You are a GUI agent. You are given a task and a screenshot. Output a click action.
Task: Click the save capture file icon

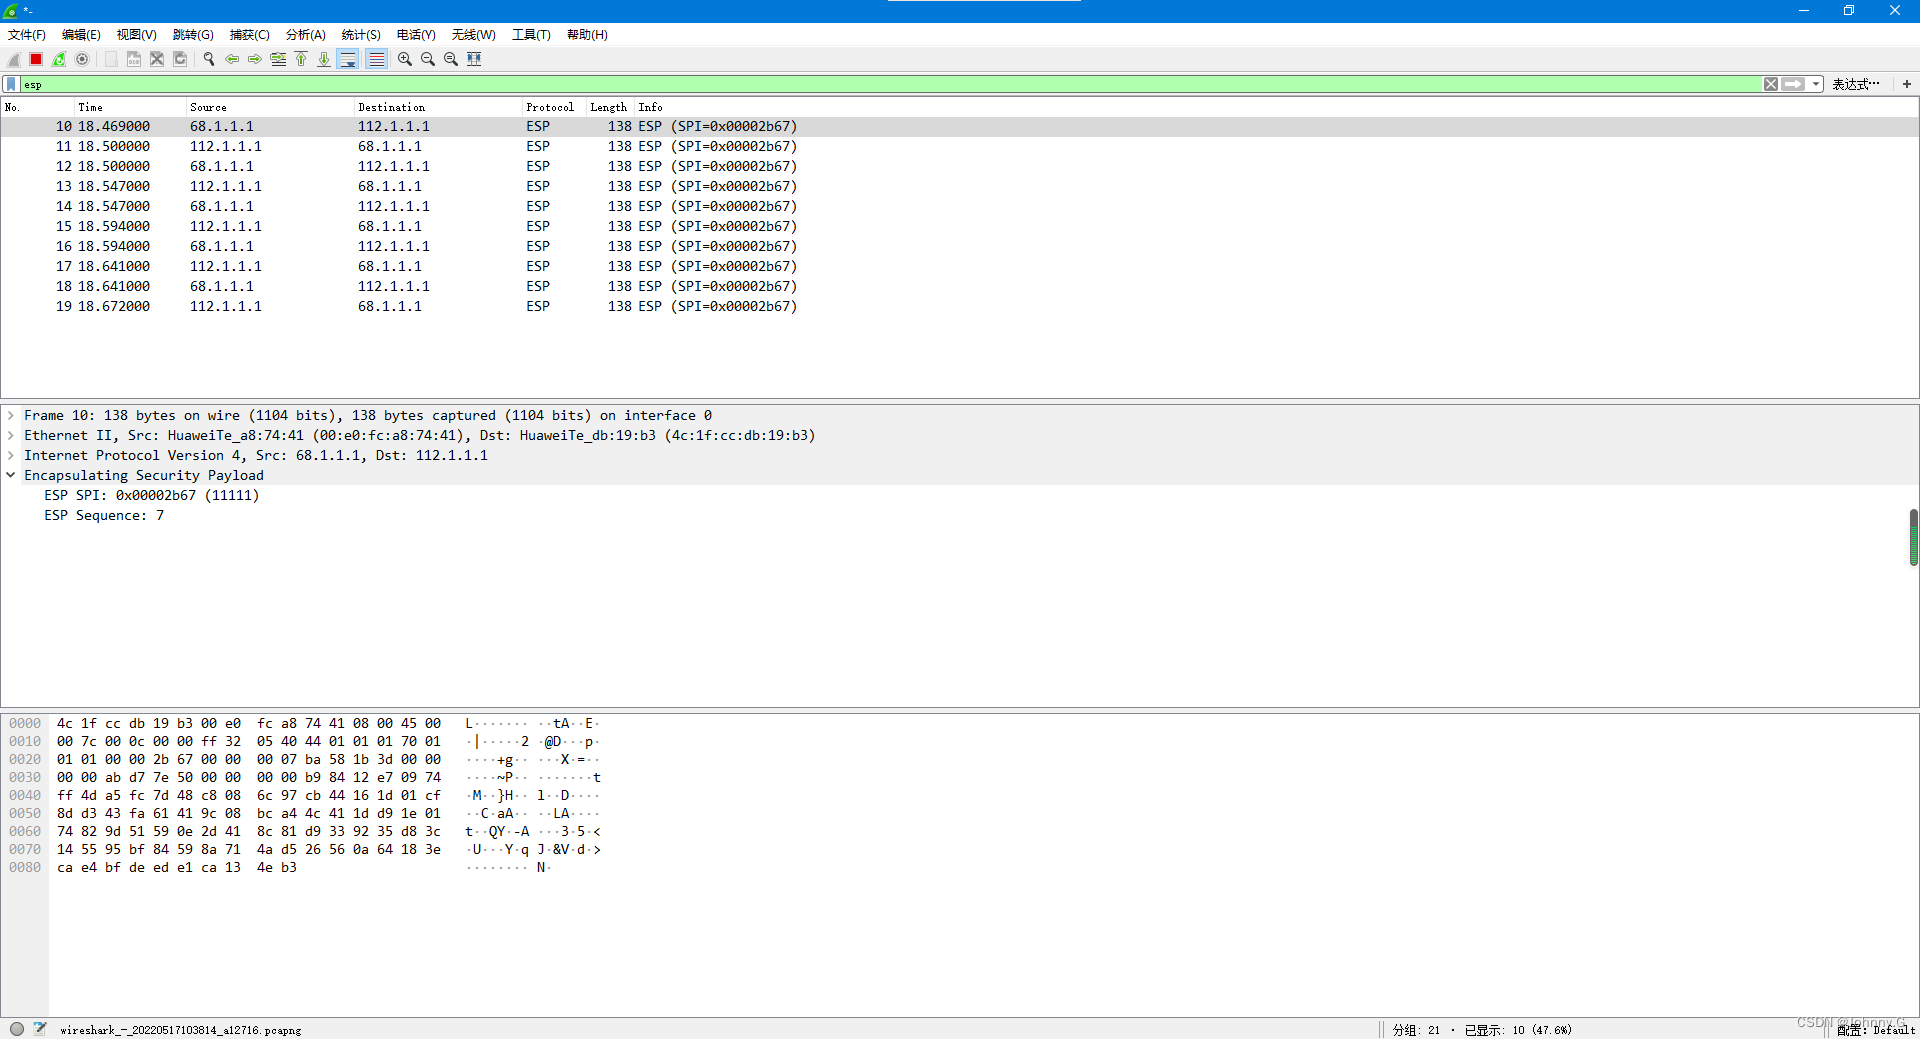[x=134, y=59]
